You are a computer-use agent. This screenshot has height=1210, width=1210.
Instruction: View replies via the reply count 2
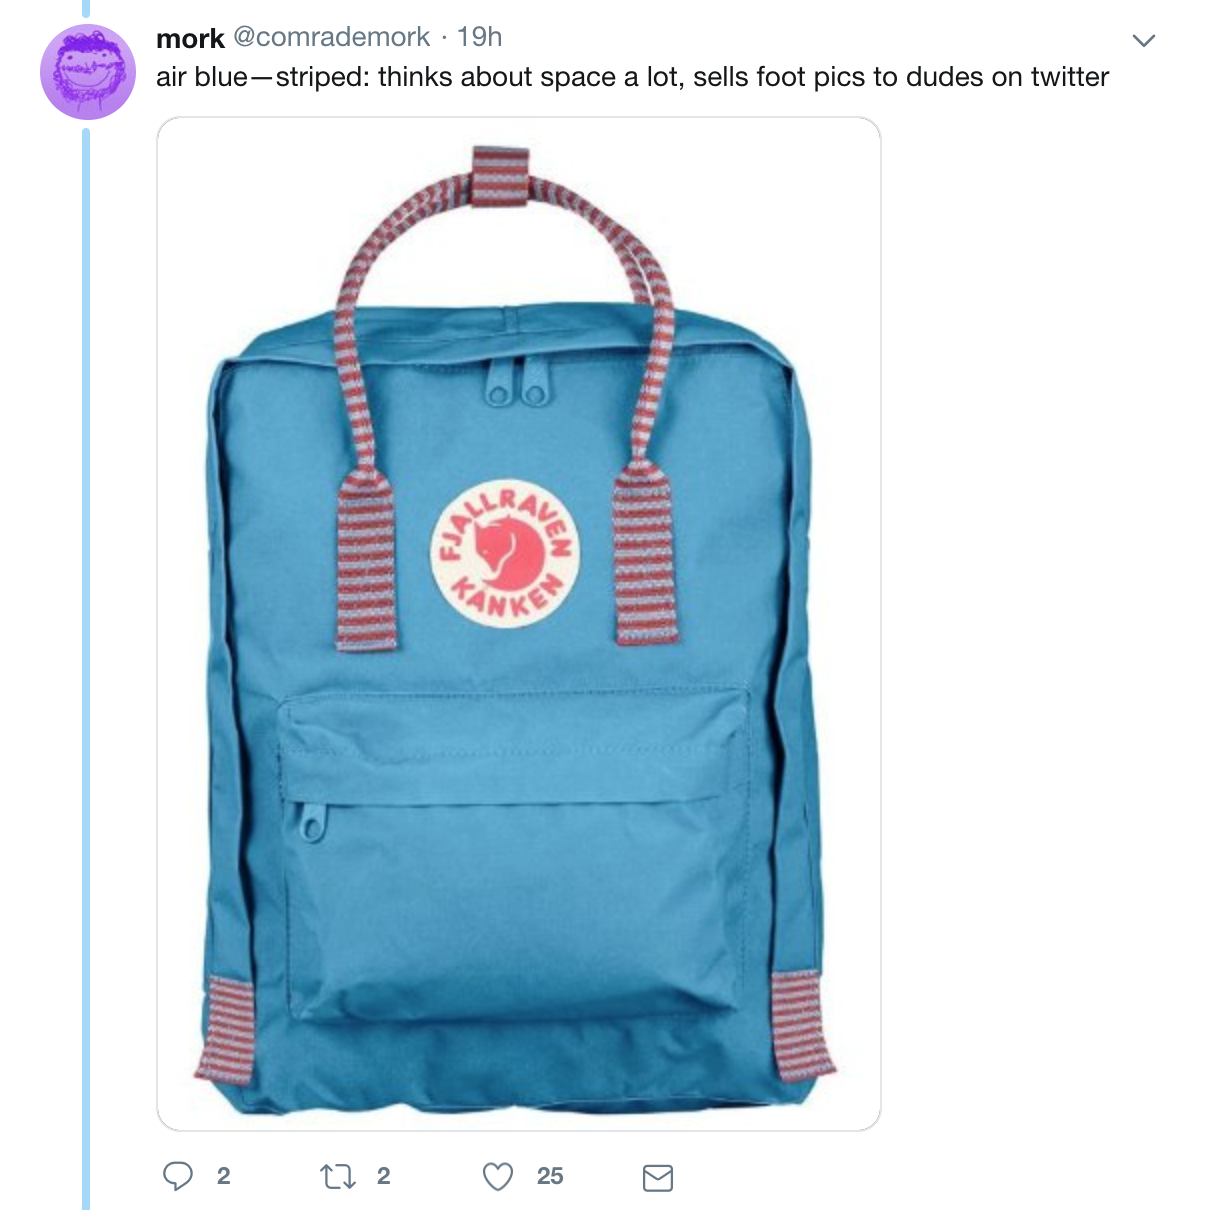click(224, 1176)
